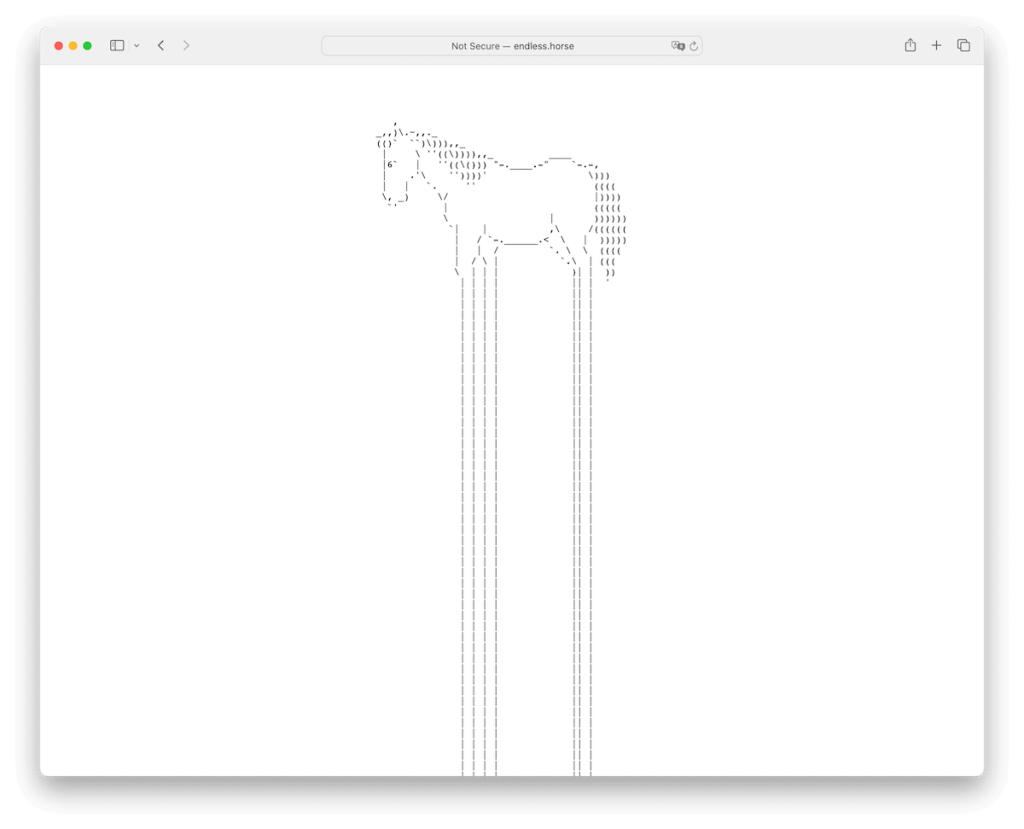Show the tab overview
The image size is (1024, 829).
pyautogui.click(x=963, y=45)
